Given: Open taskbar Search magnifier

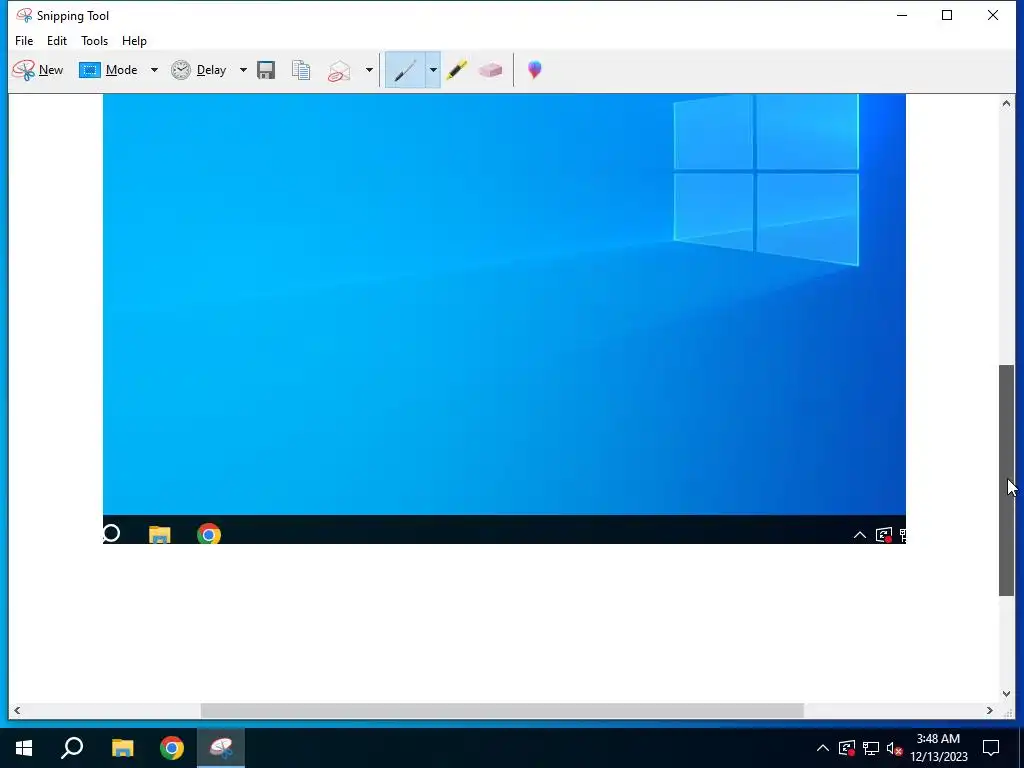Looking at the screenshot, I should (72, 748).
